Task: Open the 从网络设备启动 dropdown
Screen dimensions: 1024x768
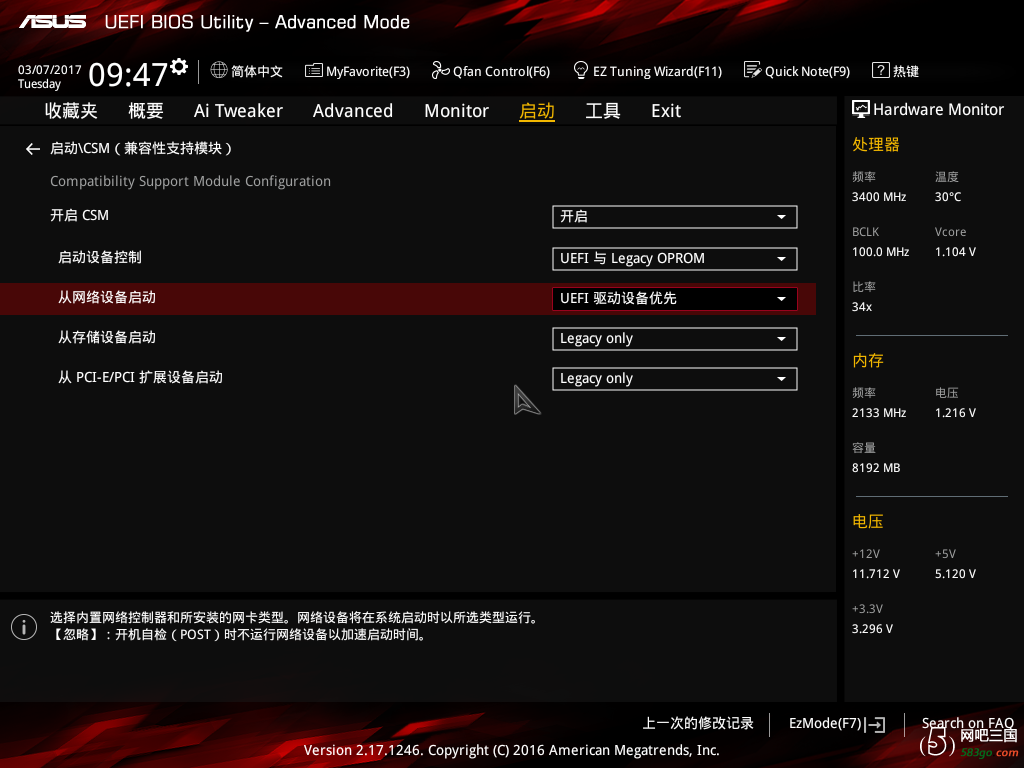Action: point(675,299)
